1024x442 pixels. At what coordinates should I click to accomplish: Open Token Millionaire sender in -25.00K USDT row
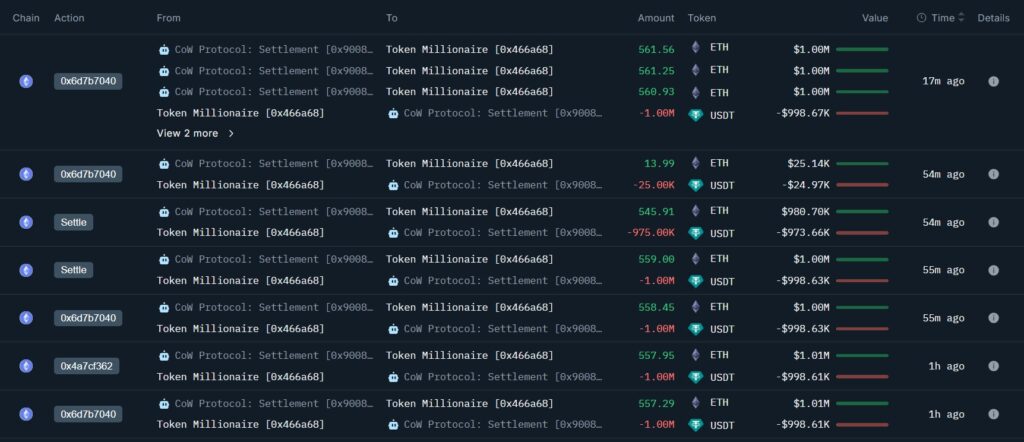pos(240,185)
